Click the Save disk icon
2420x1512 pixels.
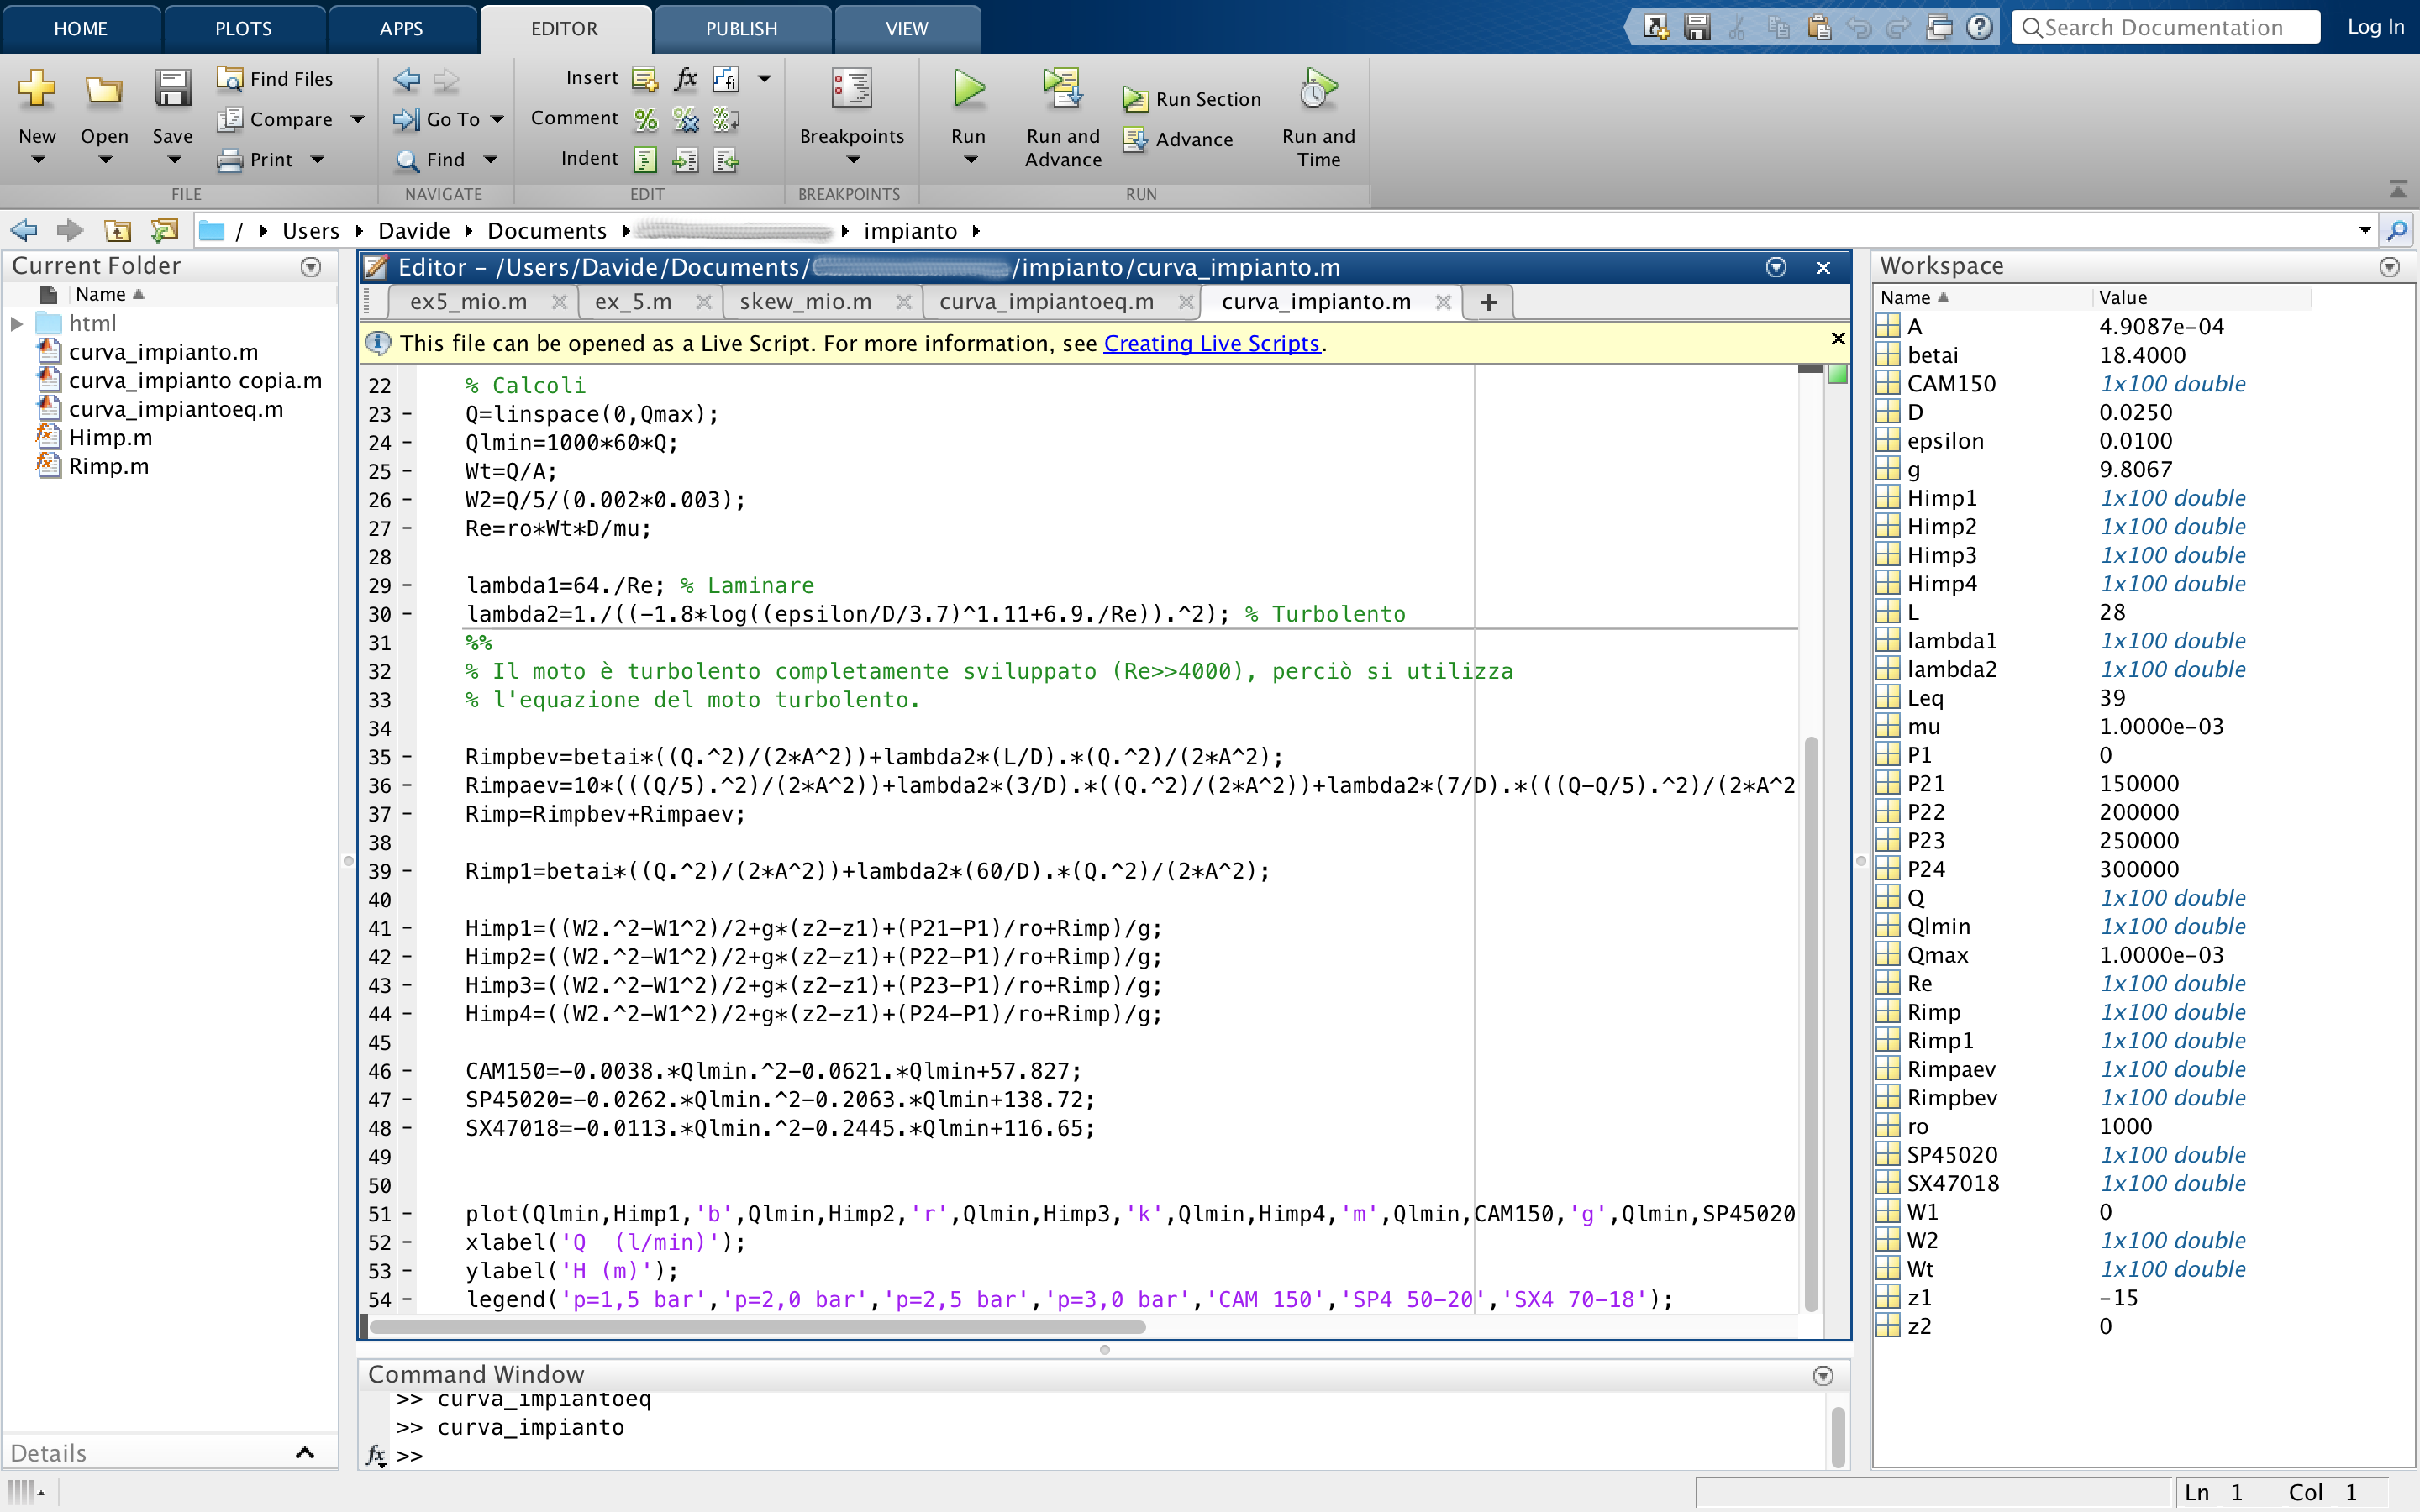tap(172, 89)
